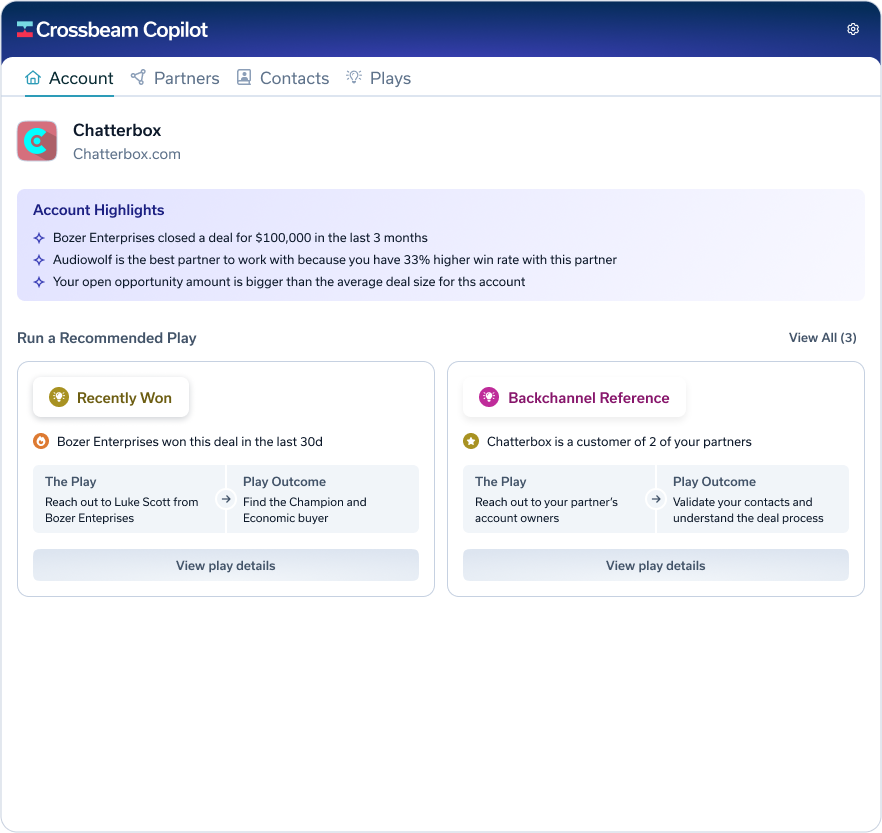This screenshot has height=833, width=882.
Task: Open the Partners tab
Action: (175, 78)
